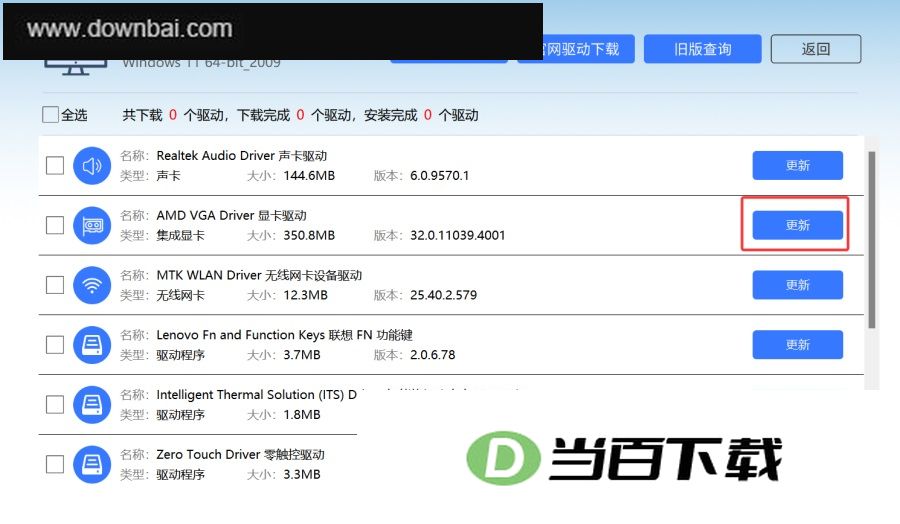
Task: Click the driver list vertical scrollbar
Action: (871, 240)
